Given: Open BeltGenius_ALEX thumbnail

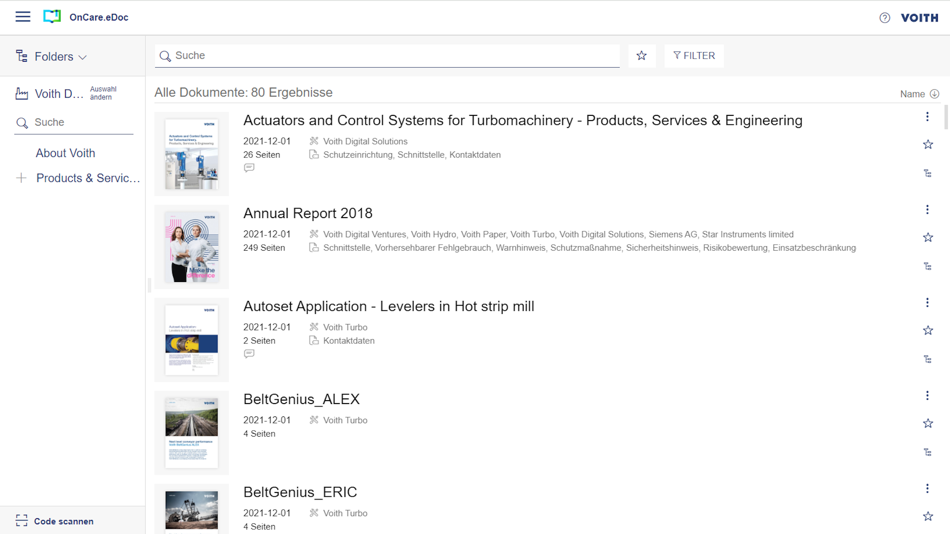Looking at the screenshot, I should pyautogui.click(x=191, y=433).
